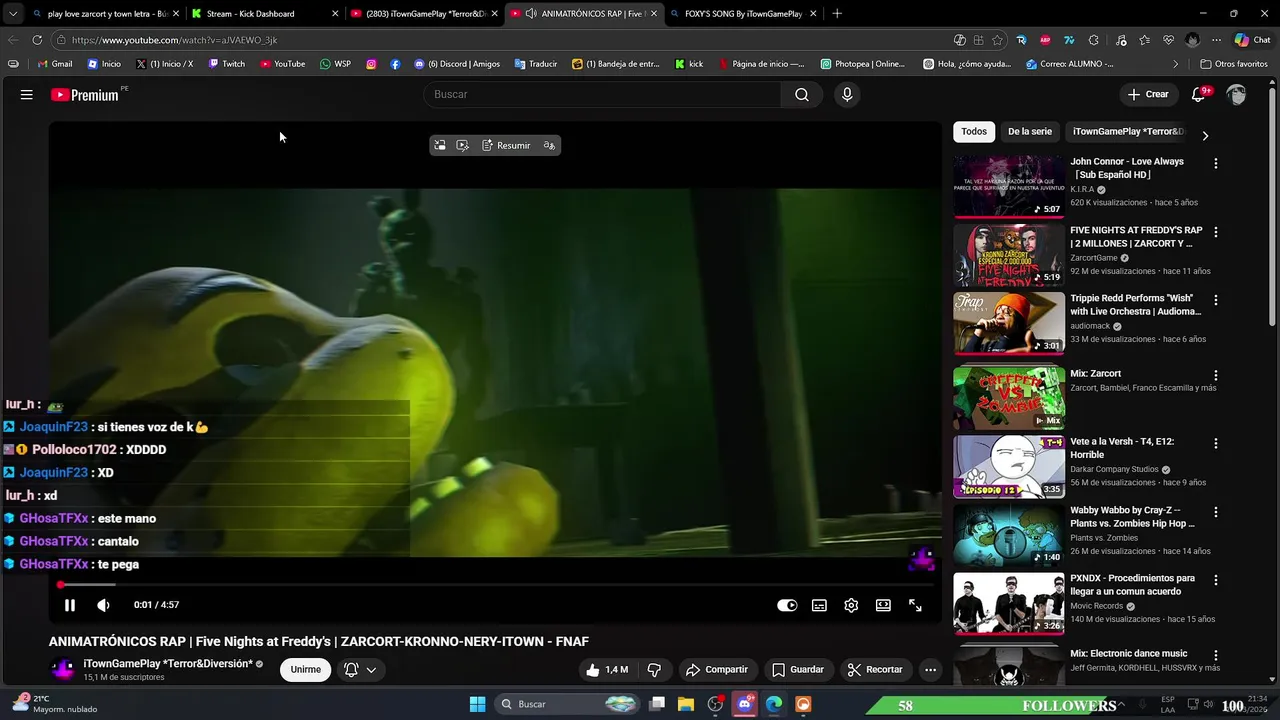1280x720 pixels.
Task: Click the address bar URL
Action: coord(174,40)
